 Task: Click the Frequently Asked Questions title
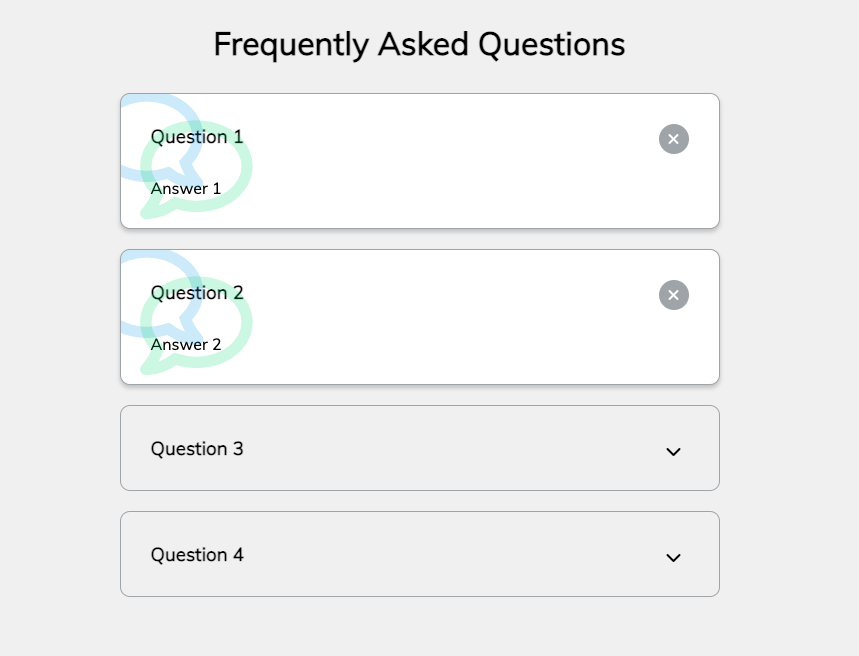coord(419,44)
